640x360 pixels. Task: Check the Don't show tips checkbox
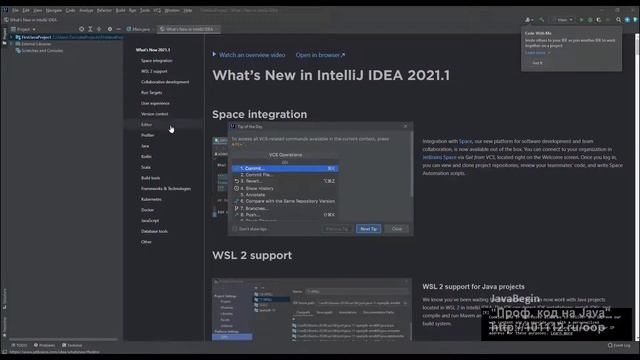(x=235, y=229)
